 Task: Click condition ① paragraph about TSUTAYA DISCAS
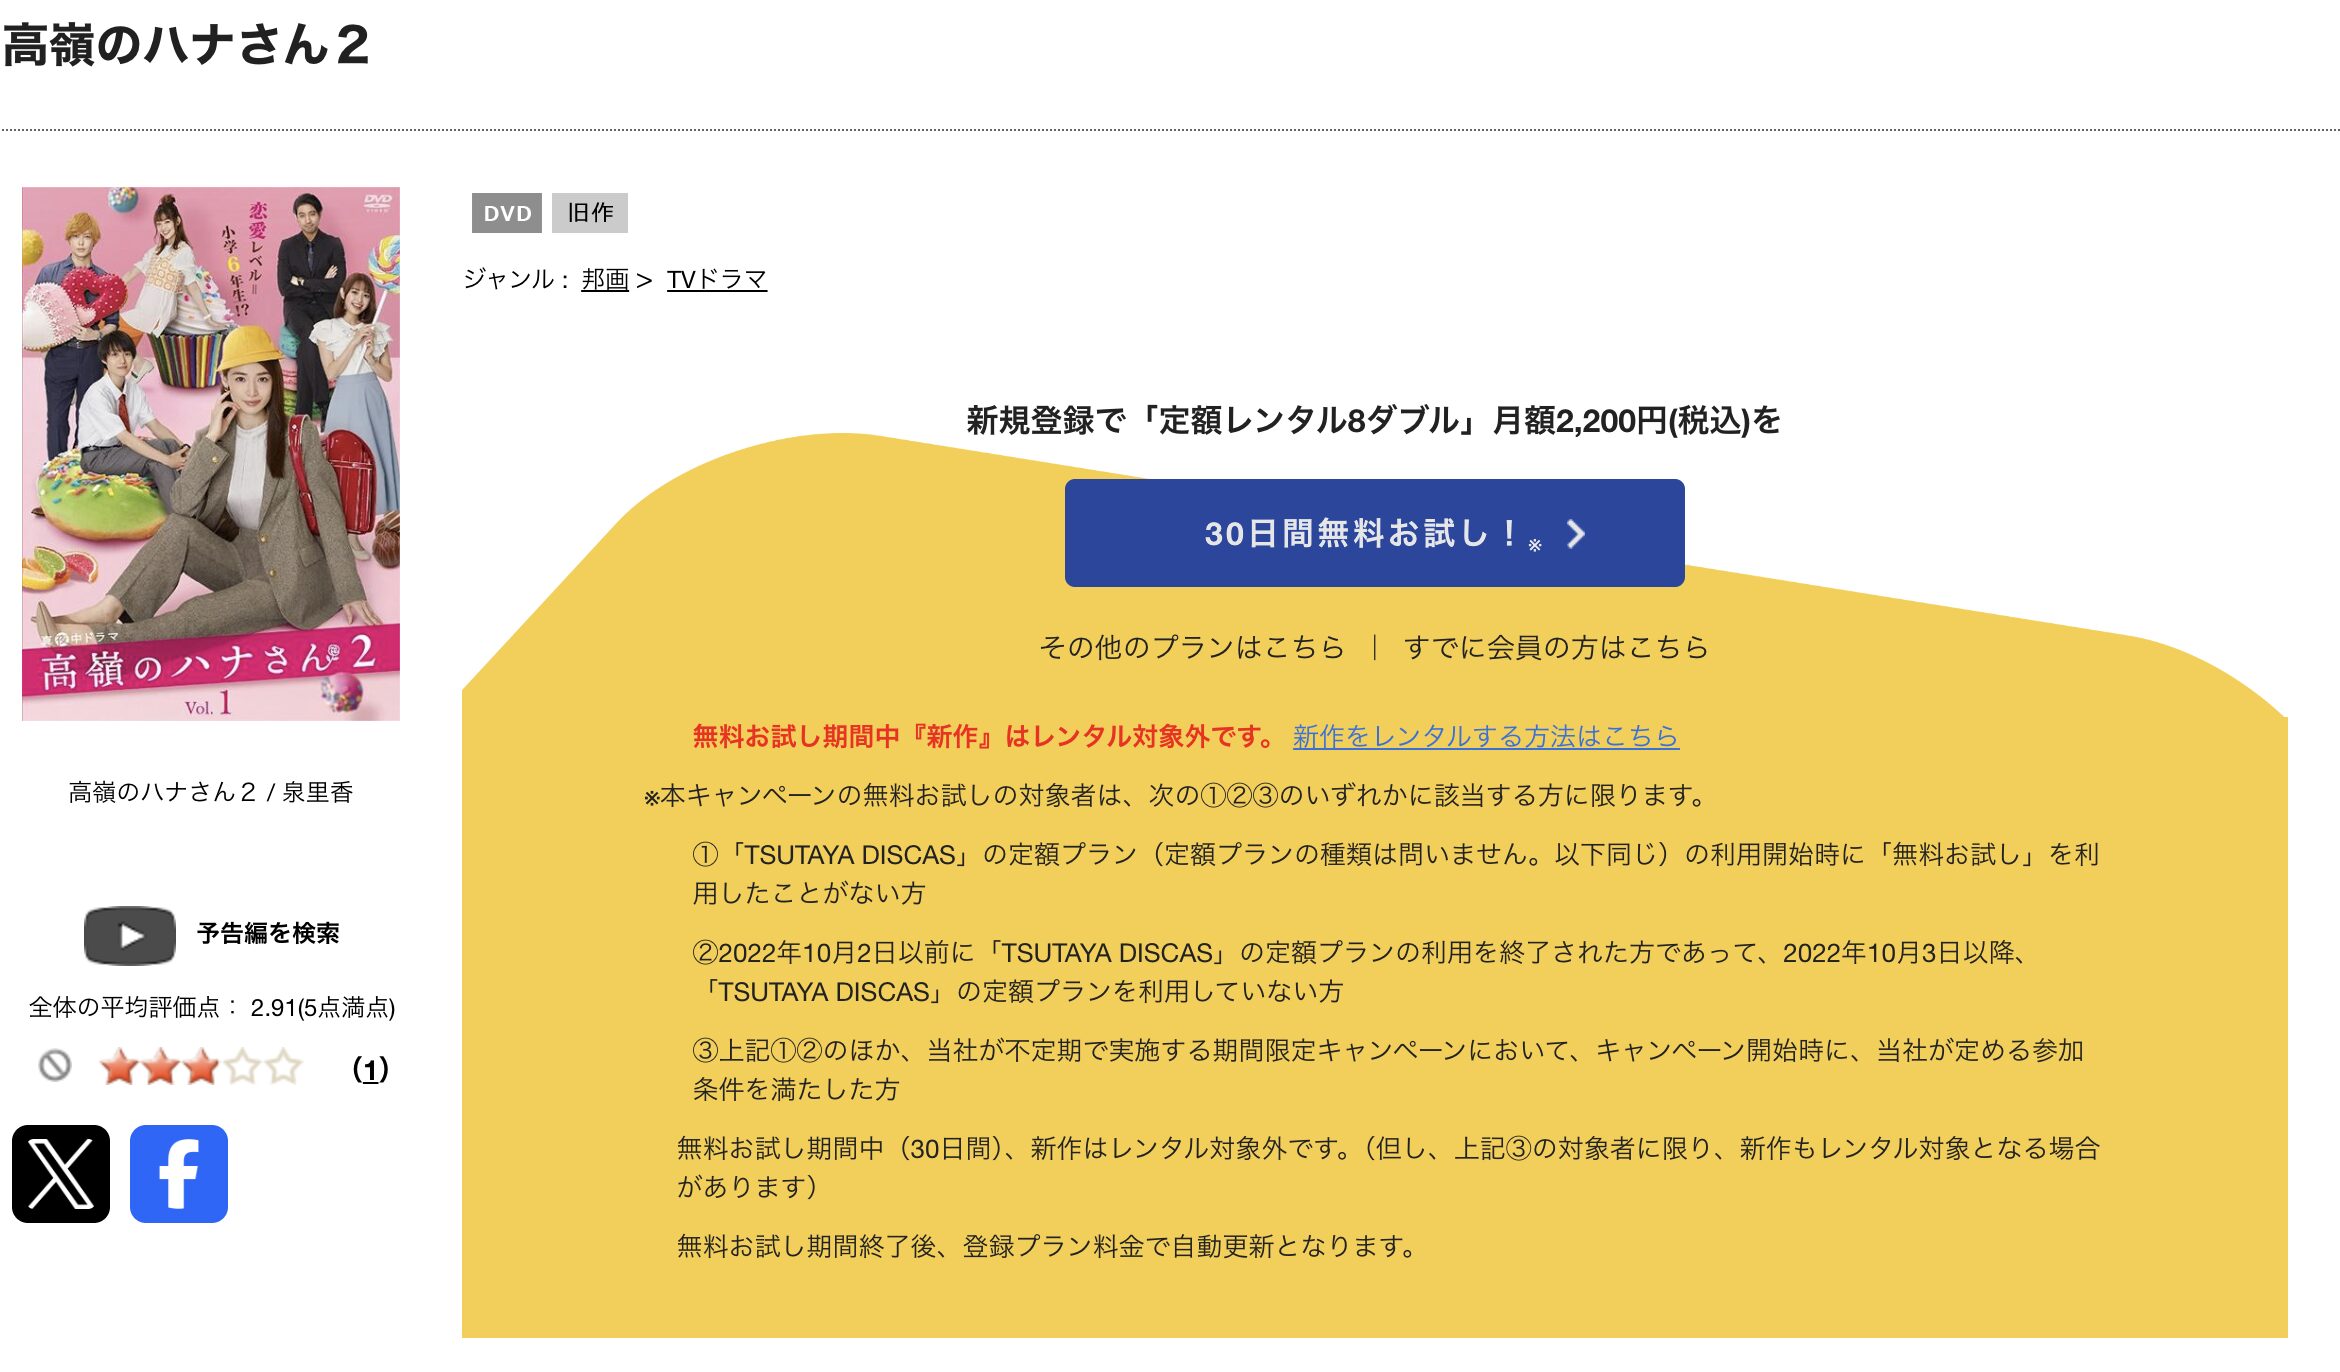click(1396, 873)
